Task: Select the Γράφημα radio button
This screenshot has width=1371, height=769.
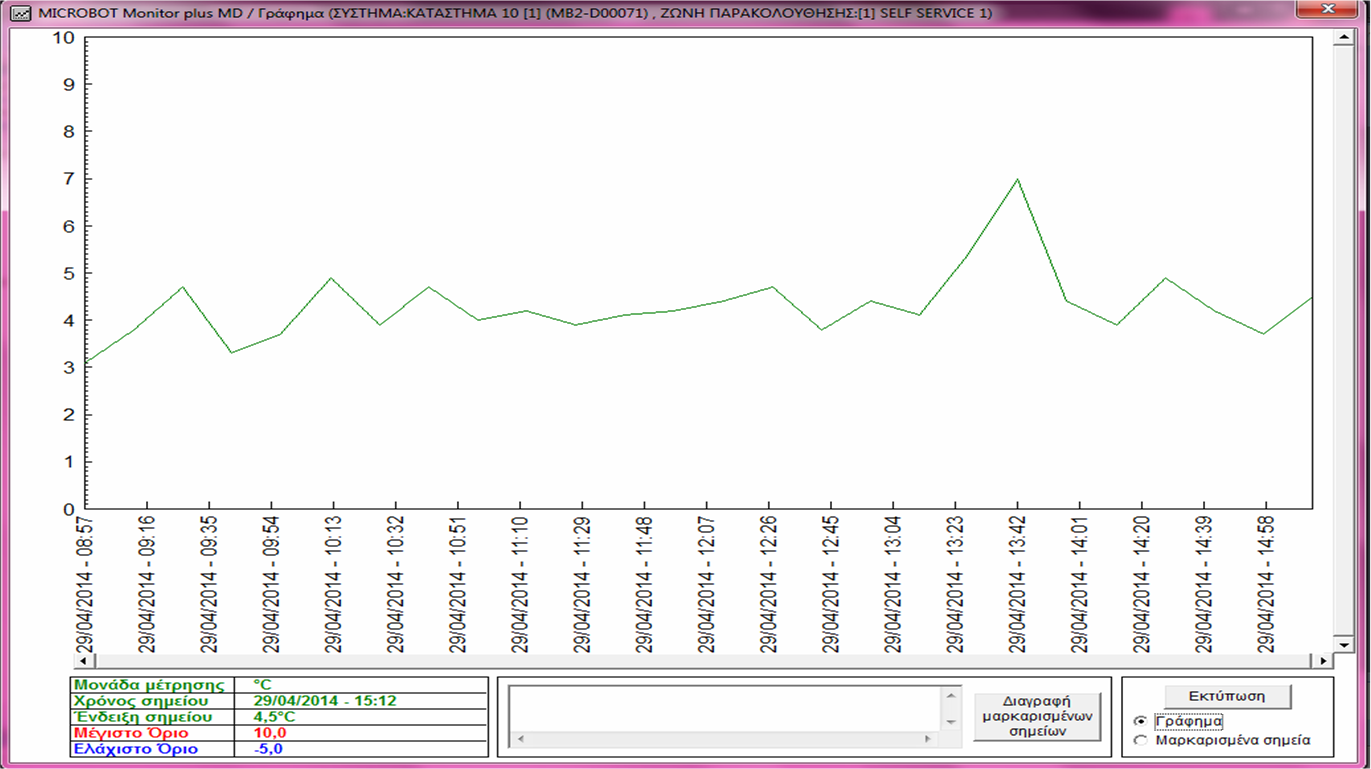Action: [1141, 721]
